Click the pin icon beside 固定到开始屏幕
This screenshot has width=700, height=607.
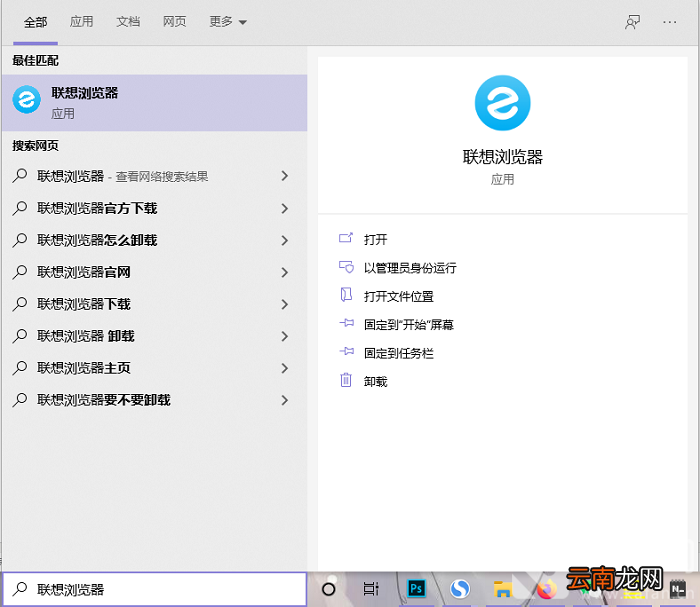[346, 323]
